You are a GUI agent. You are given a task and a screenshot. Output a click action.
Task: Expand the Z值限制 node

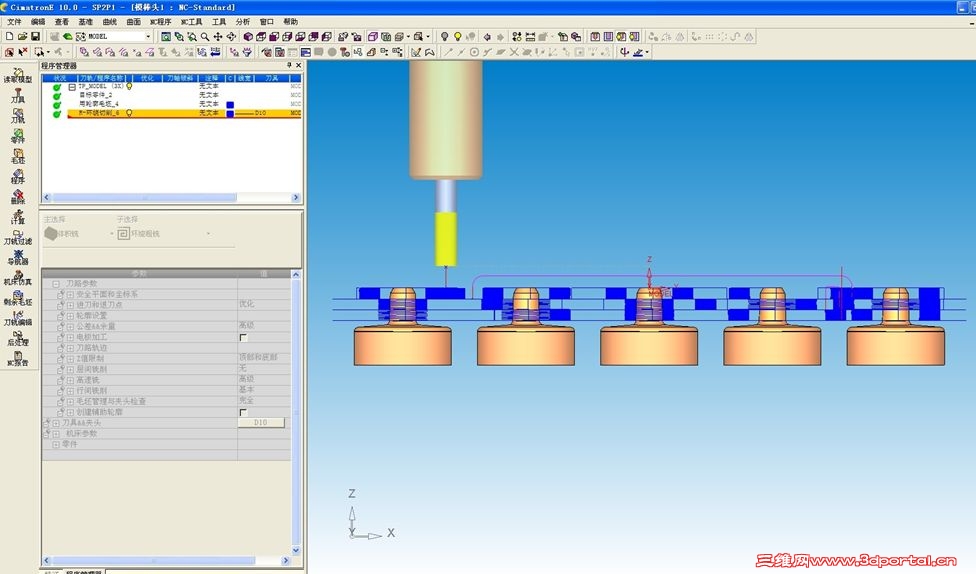[x=70, y=359]
